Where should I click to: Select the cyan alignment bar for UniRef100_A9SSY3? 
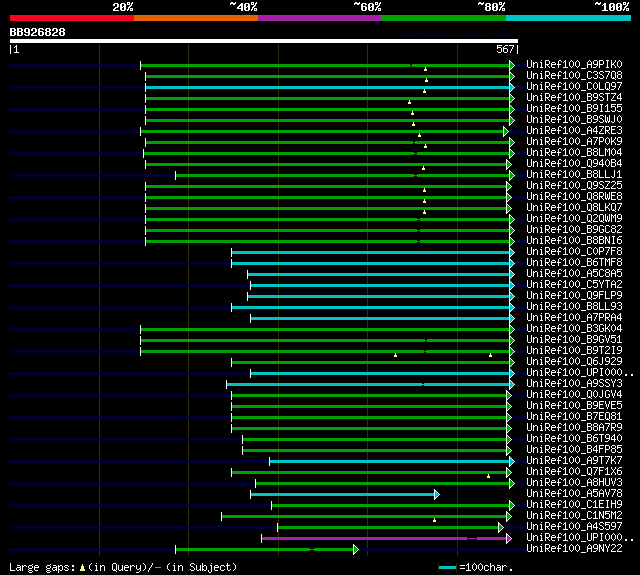[x=368, y=384]
